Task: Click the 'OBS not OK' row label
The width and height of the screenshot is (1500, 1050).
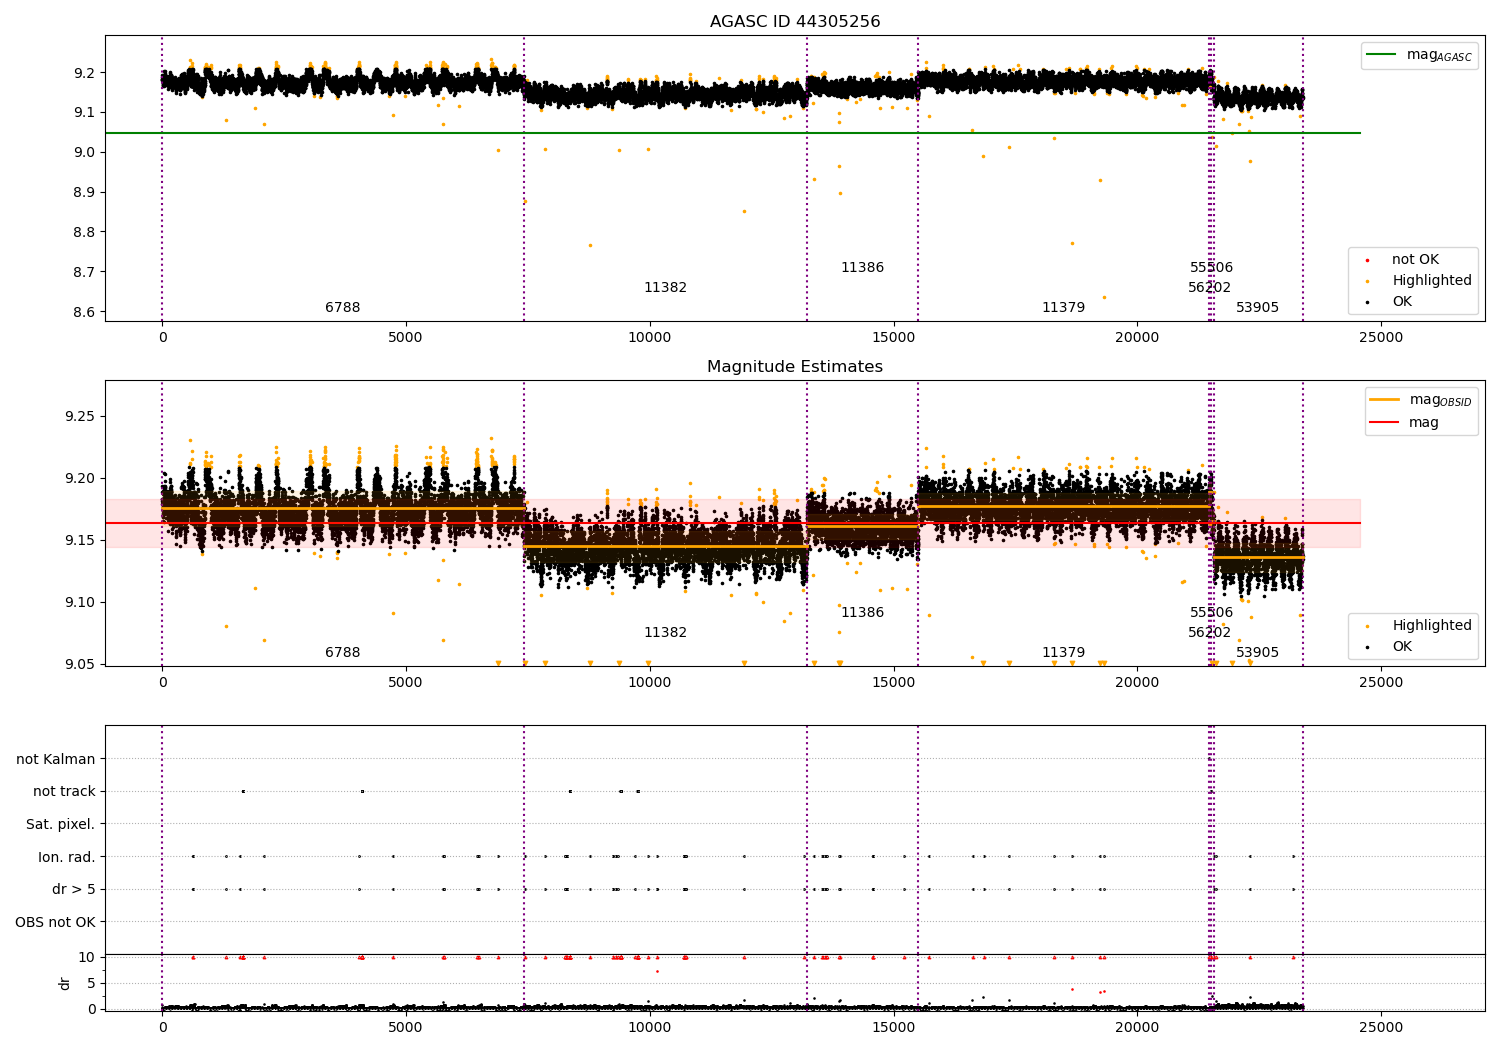Action: point(56,922)
